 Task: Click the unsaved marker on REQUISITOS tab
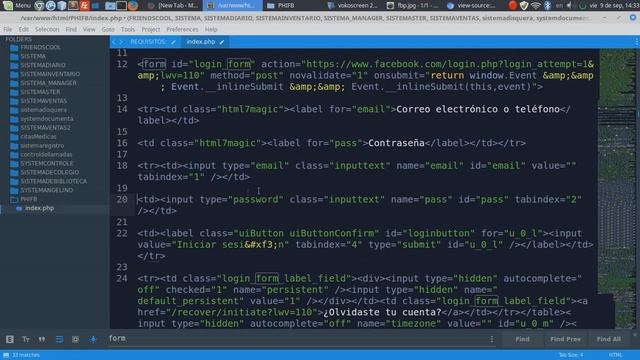[x=174, y=42]
